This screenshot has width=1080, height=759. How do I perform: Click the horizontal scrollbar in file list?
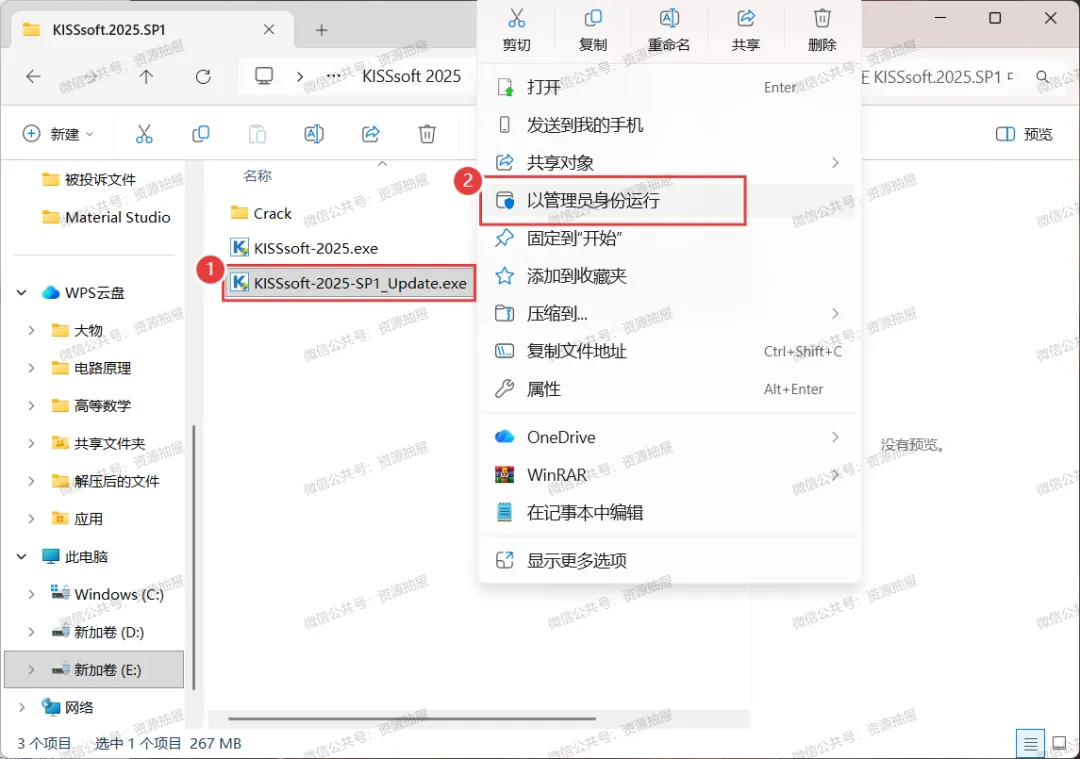[412, 718]
